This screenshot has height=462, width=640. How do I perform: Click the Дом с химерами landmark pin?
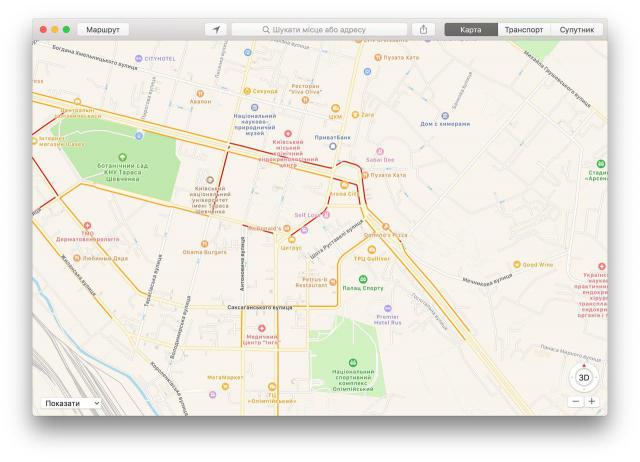tap(445, 114)
